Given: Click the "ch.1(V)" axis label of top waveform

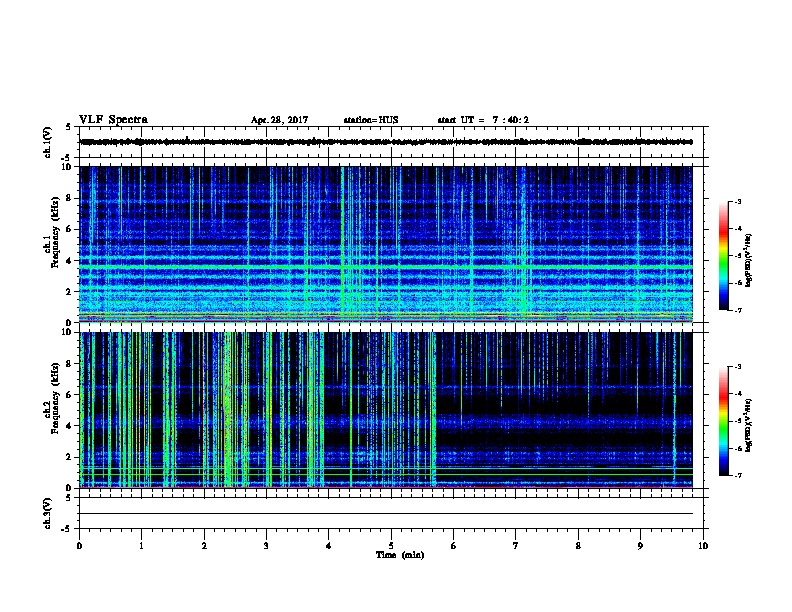Looking at the screenshot, I should tap(47, 142).
